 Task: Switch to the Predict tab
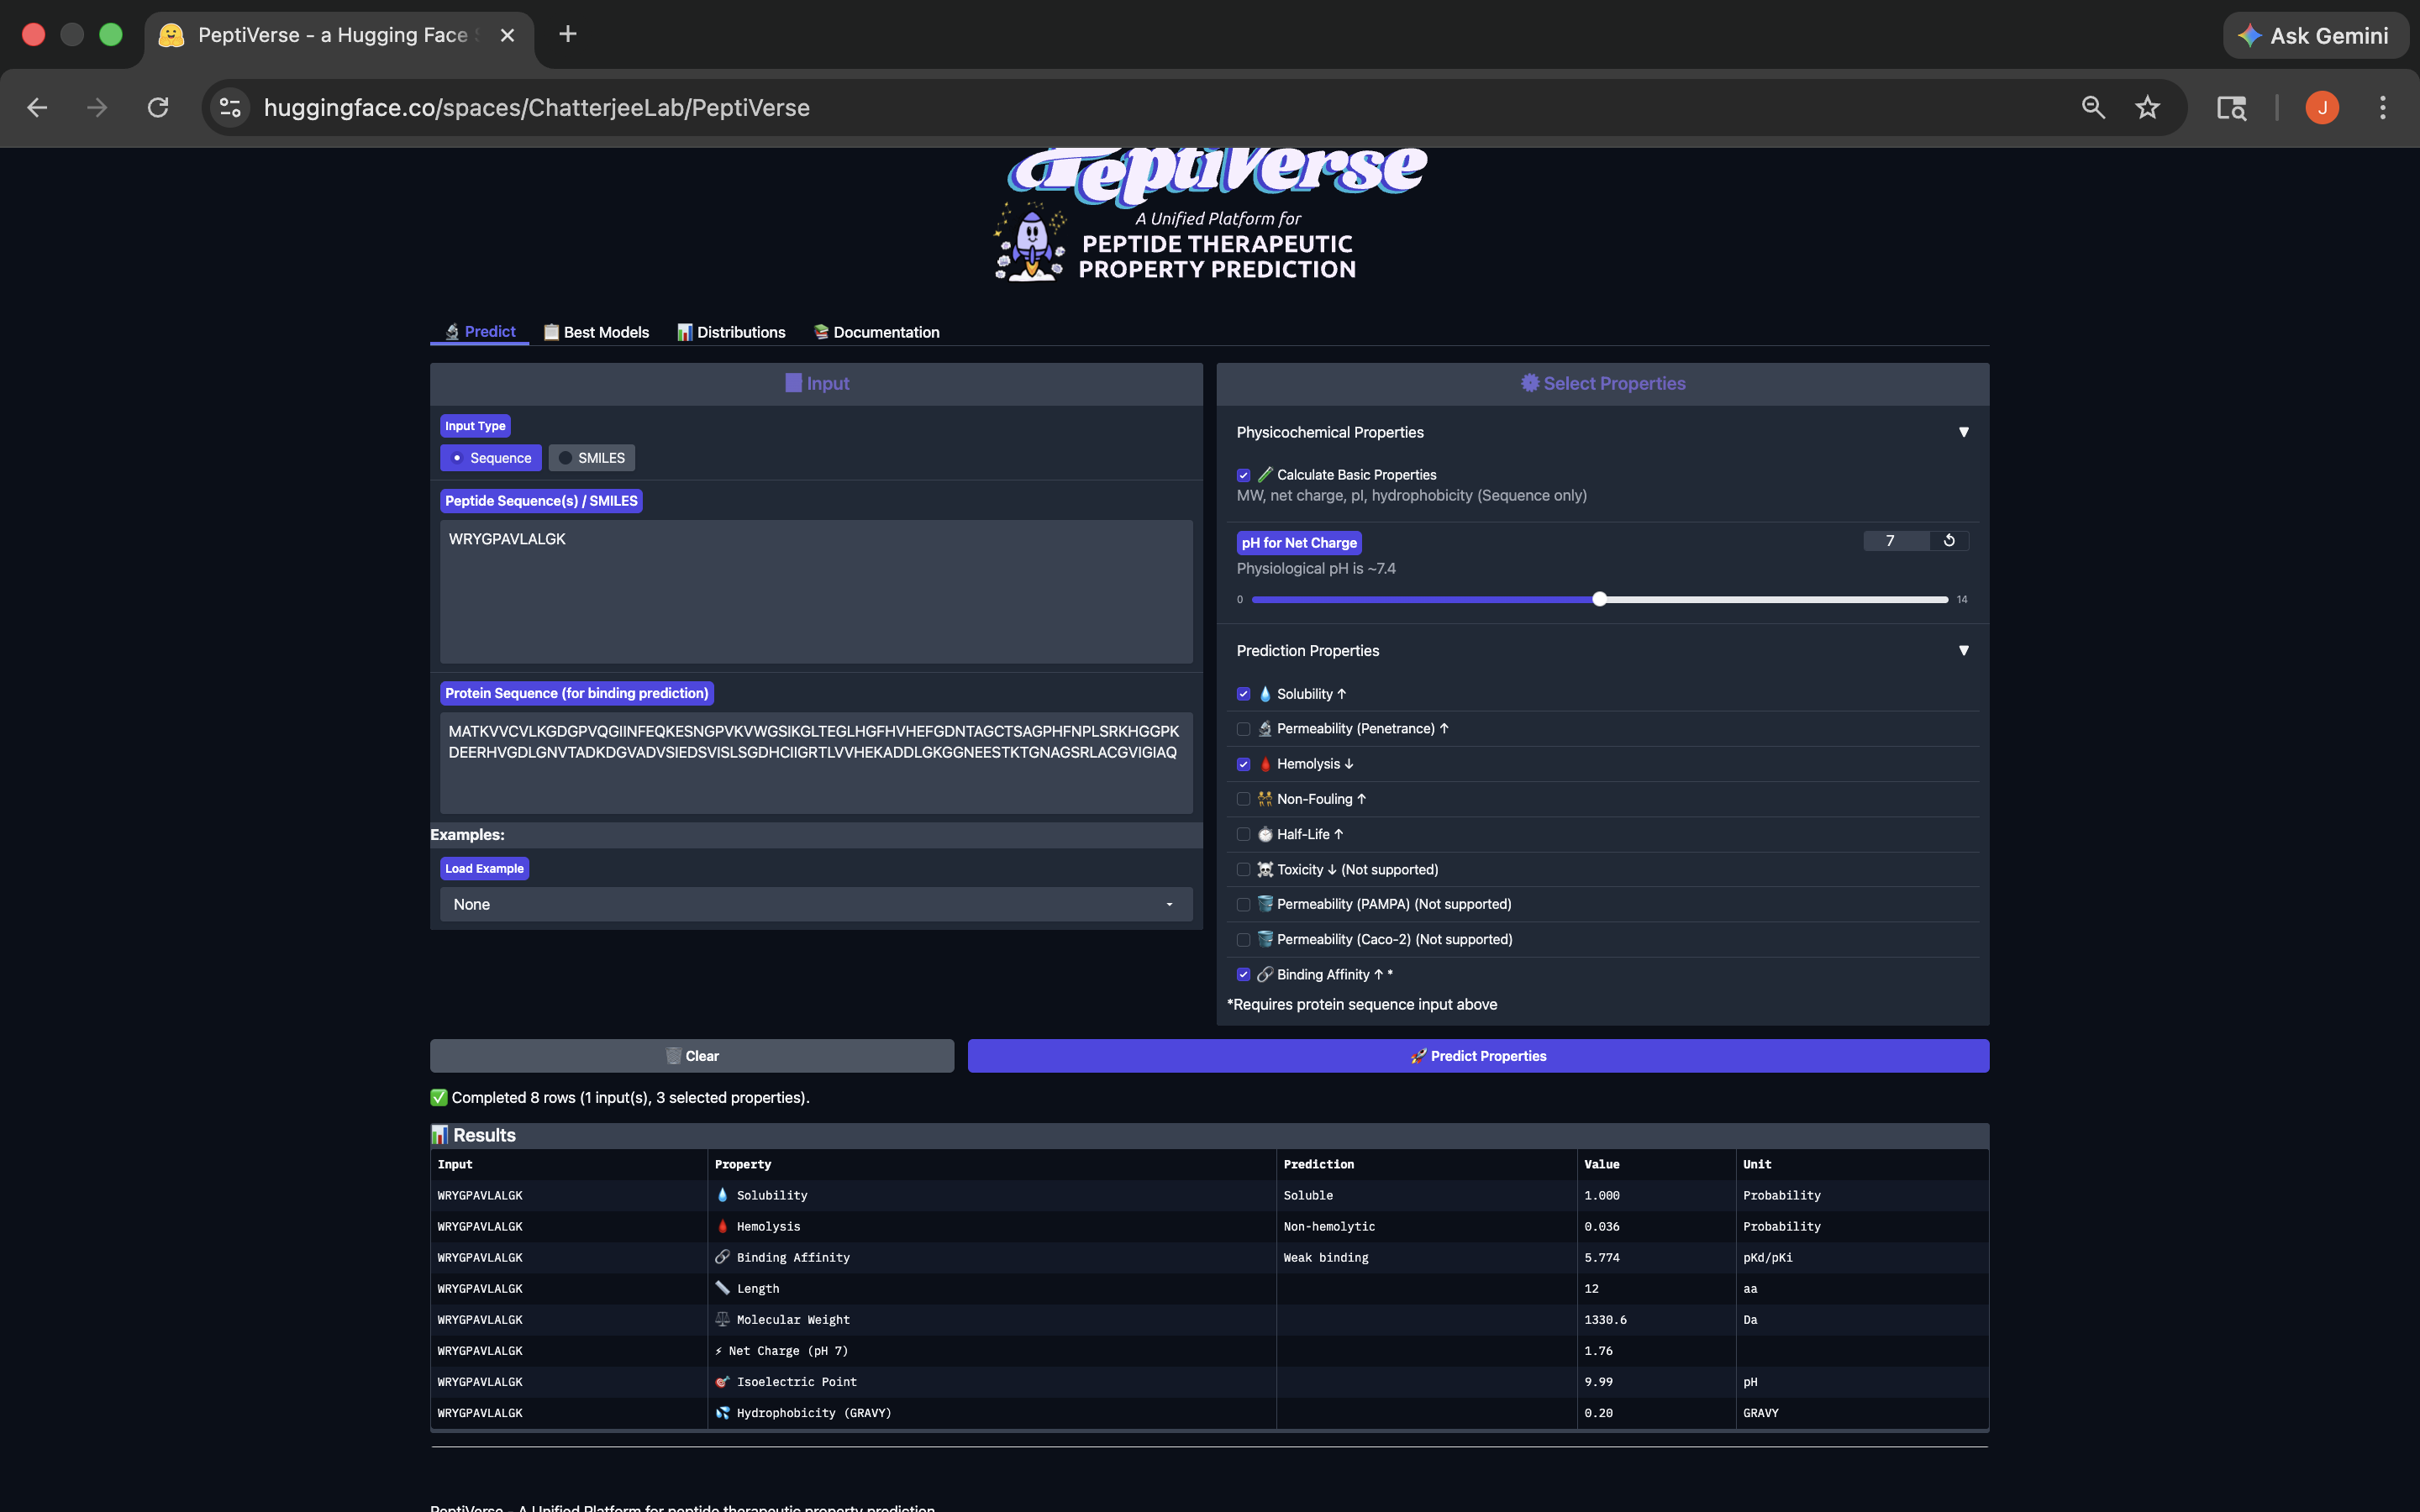tap(480, 332)
